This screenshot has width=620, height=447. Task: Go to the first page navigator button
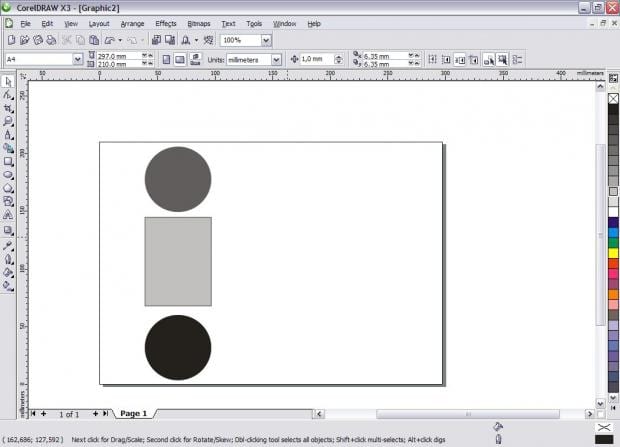pyautogui.click(x=33, y=413)
